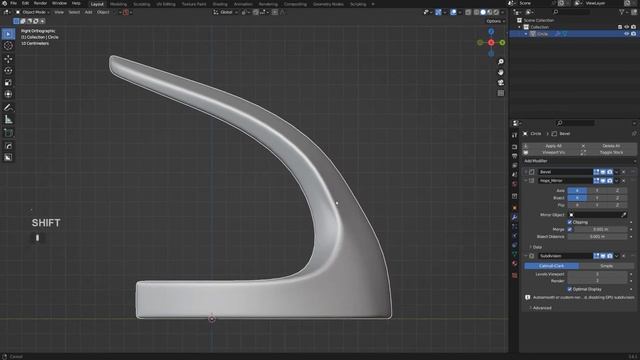This screenshot has width=640, height=360.
Task: Click the Apply All button
Action: pyautogui.click(x=550, y=146)
